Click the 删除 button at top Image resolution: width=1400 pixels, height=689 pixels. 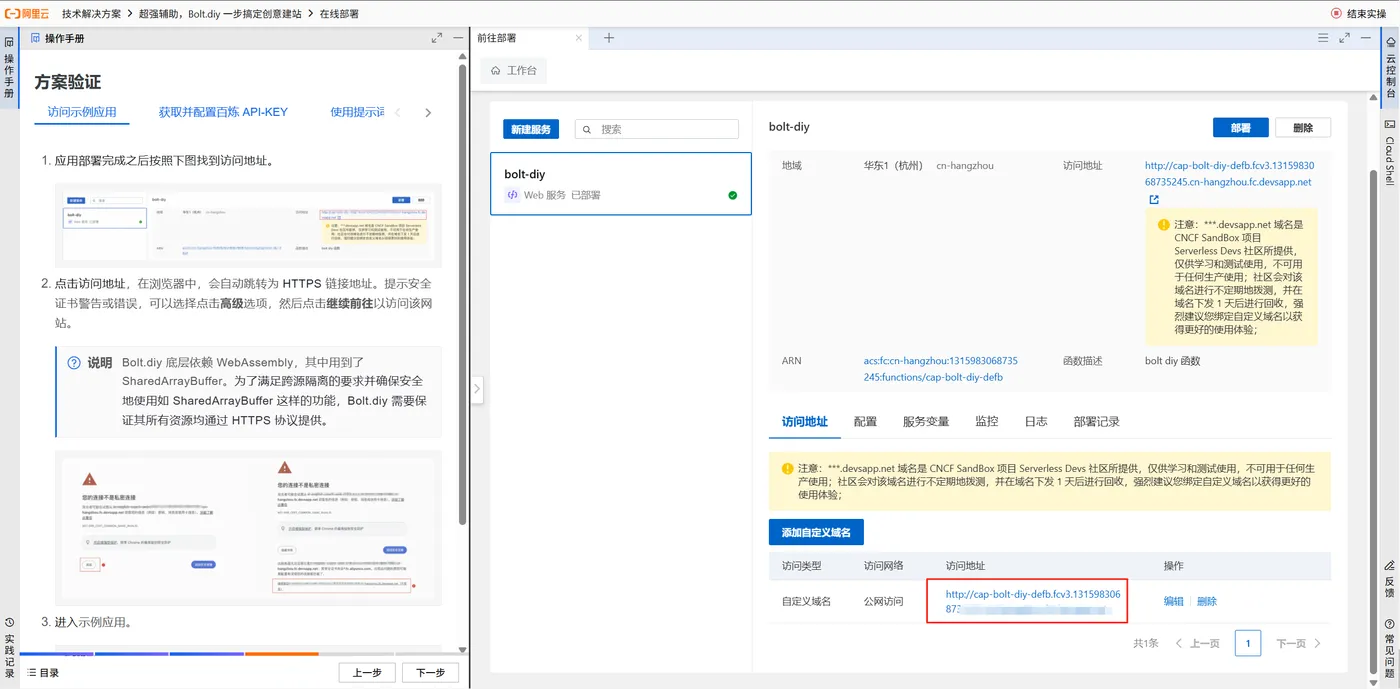[1303, 128]
